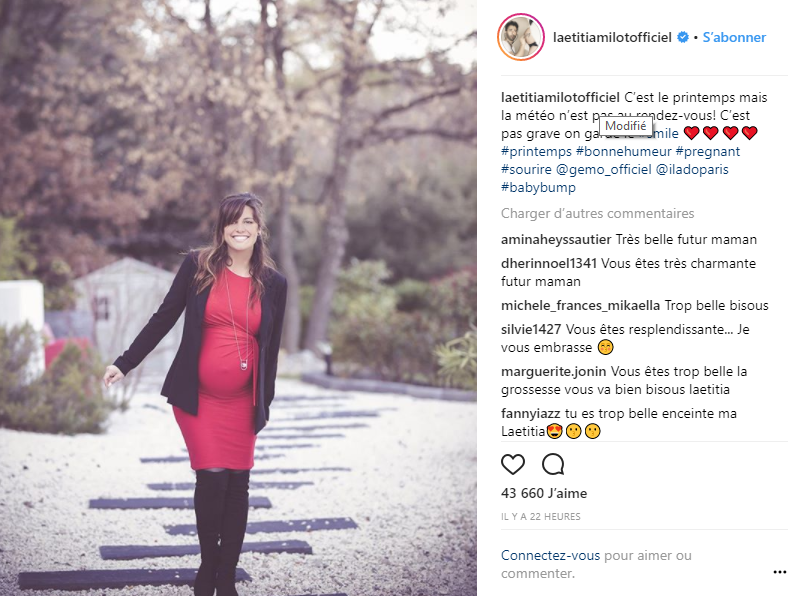The width and height of the screenshot is (793, 596).
Task: Load more comments via Charger d'autres commentaires
Action: click(x=597, y=214)
